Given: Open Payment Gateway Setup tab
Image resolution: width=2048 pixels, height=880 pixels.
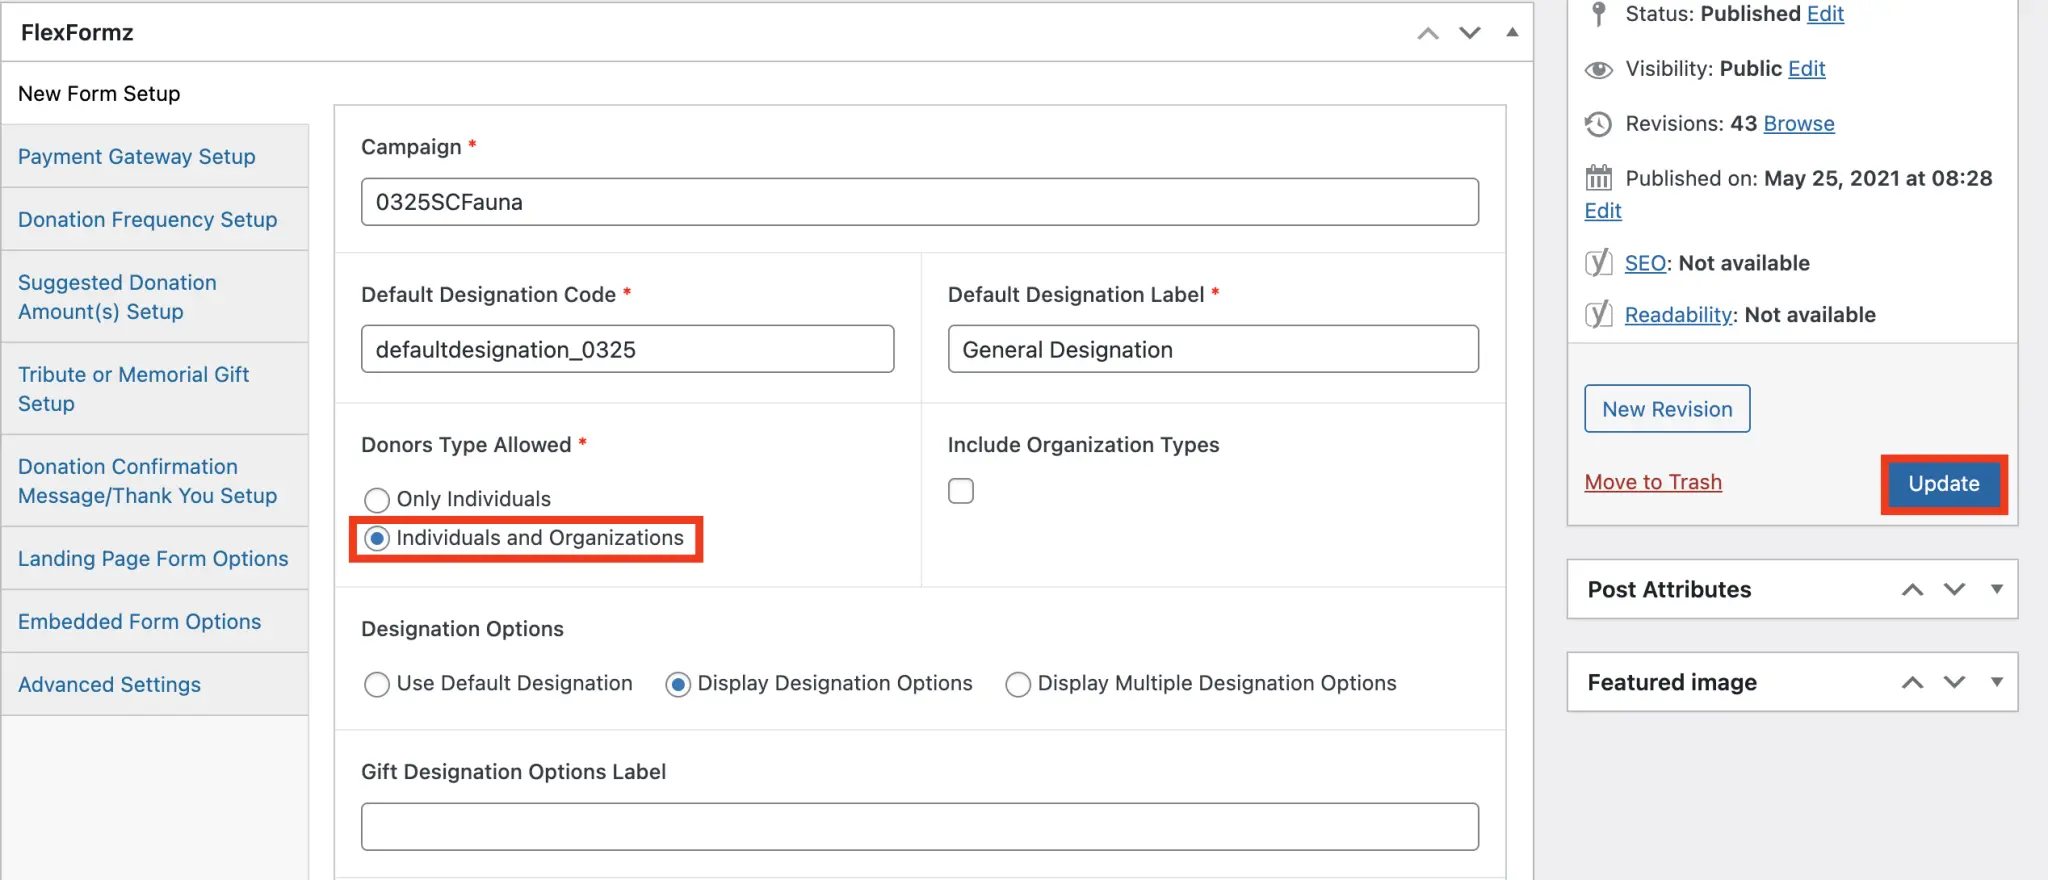Looking at the screenshot, I should click(x=137, y=157).
